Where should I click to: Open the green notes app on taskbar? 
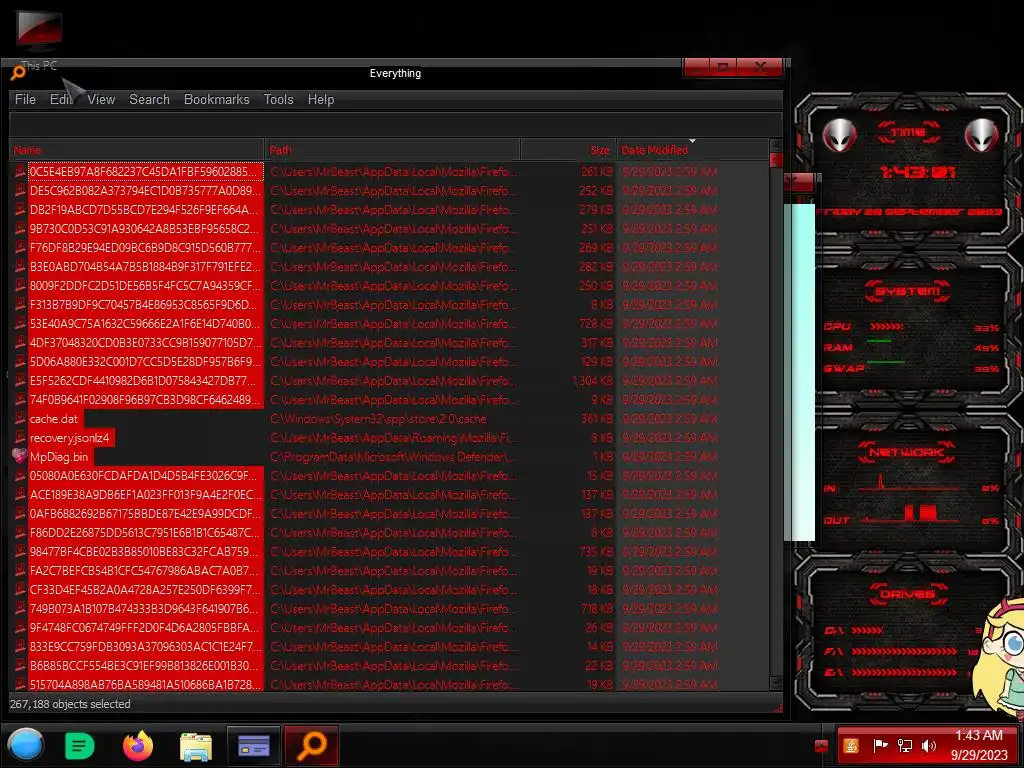coord(80,745)
